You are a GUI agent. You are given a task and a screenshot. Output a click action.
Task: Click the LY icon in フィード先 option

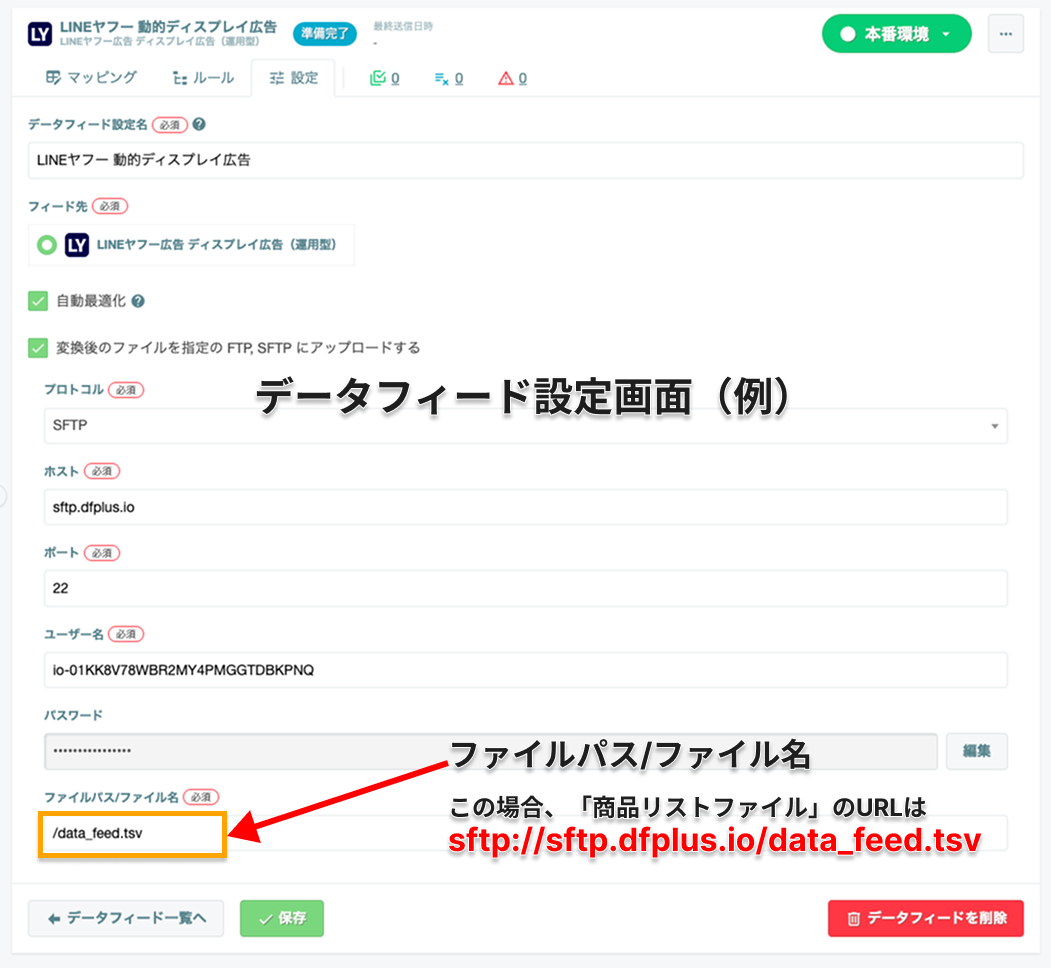tap(76, 245)
